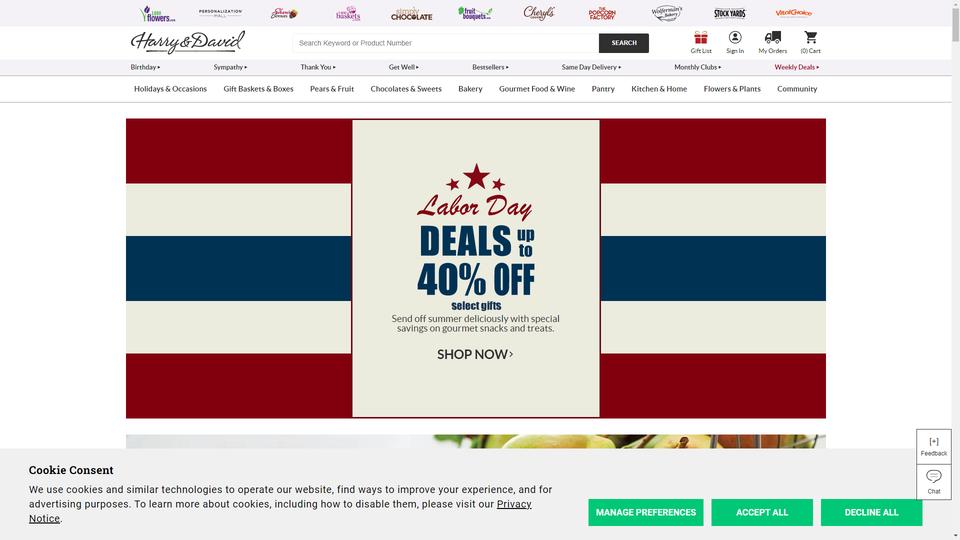Accept all cookies
960x540 pixels.
(x=762, y=512)
